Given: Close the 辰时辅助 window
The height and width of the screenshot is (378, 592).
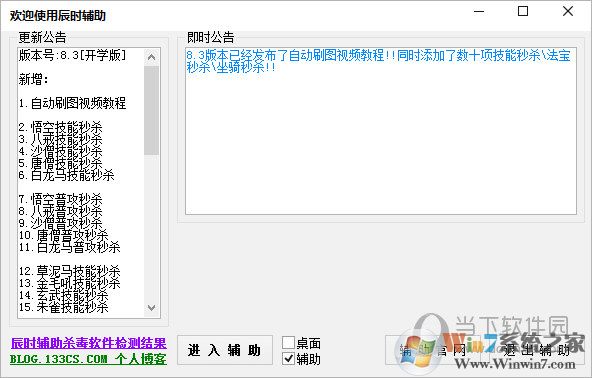Looking at the screenshot, I should click(568, 11).
